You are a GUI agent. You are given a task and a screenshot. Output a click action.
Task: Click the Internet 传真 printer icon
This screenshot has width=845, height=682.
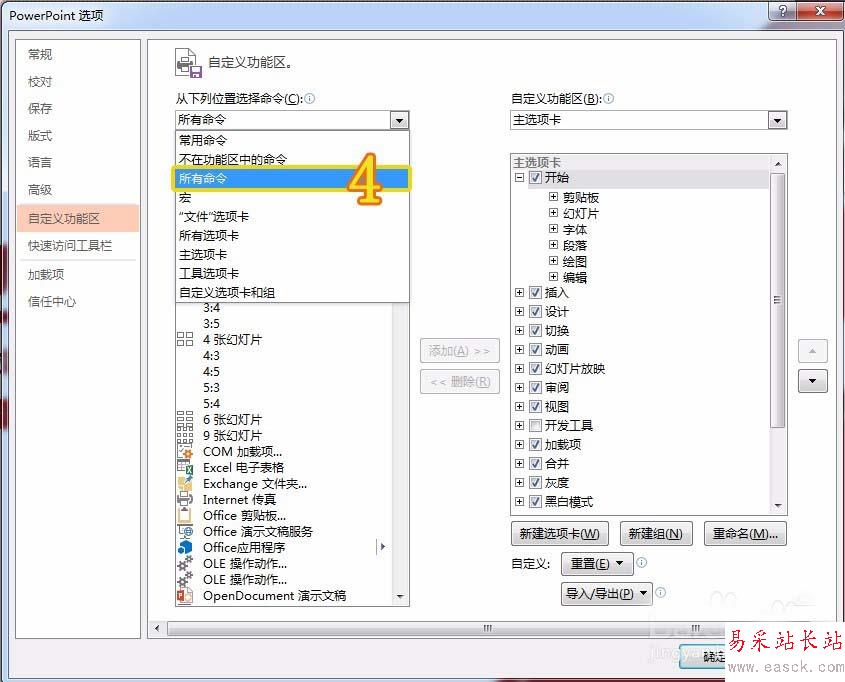coord(185,499)
